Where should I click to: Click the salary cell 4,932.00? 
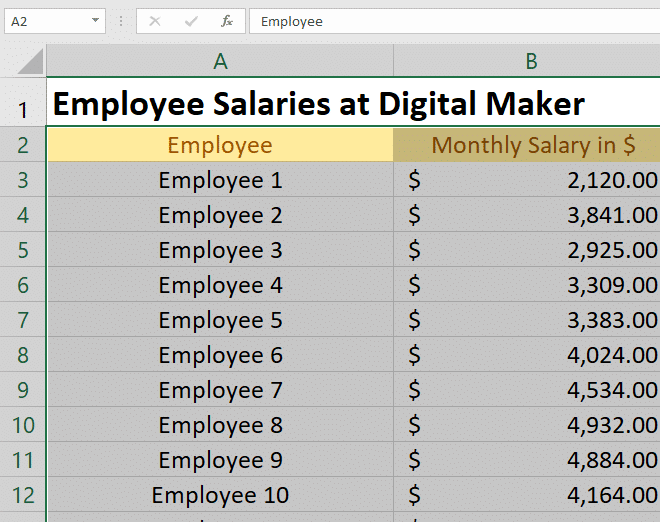coord(527,424)
